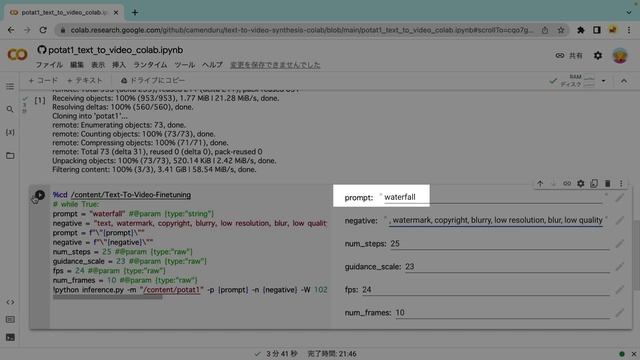Click pencil edit icon beside num_steps field

coord(620,244)
